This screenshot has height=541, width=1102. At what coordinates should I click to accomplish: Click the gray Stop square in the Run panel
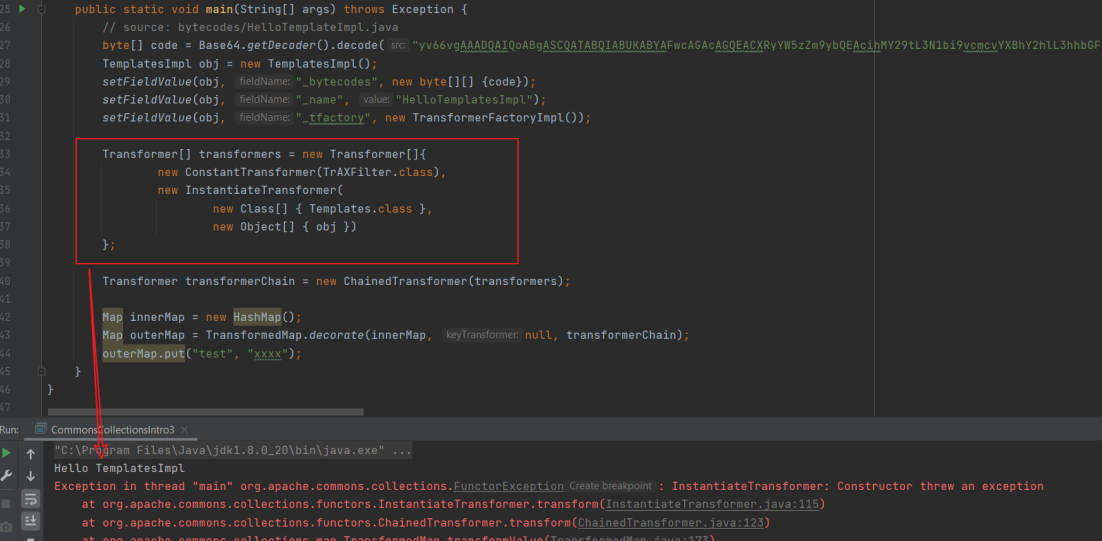point(6,504)
